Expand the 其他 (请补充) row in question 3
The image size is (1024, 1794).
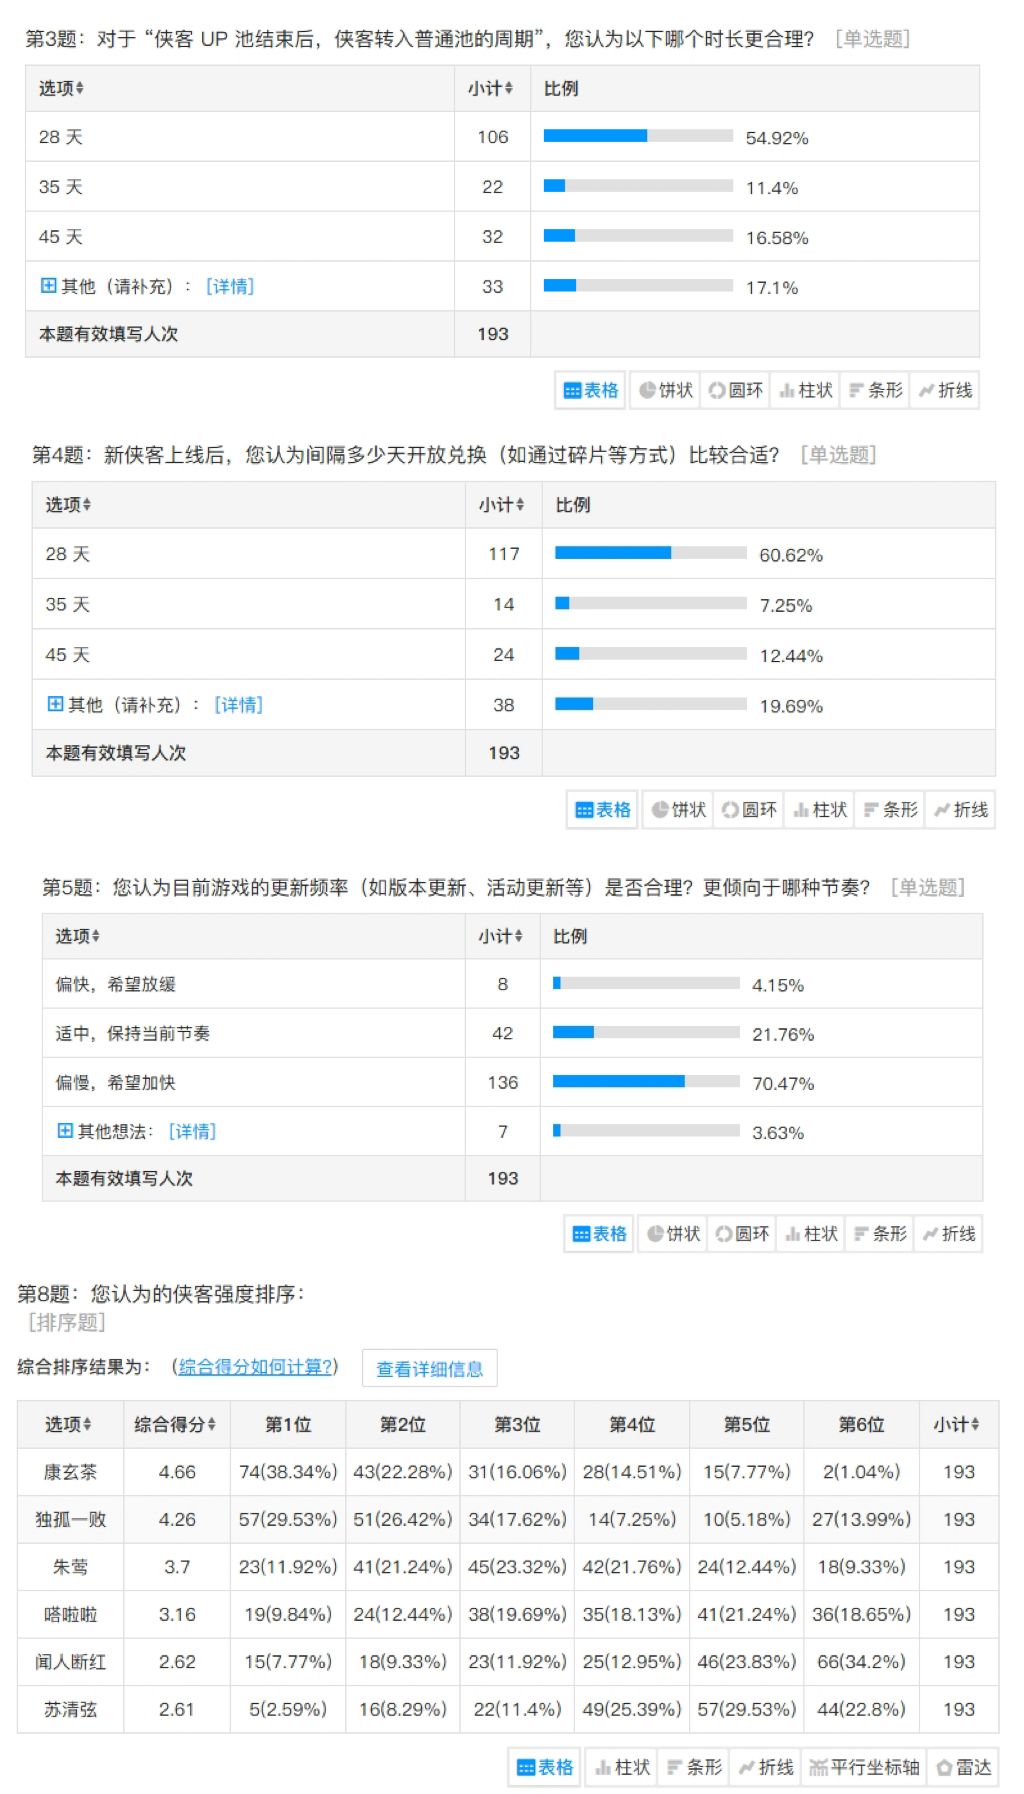coord(48,286)
